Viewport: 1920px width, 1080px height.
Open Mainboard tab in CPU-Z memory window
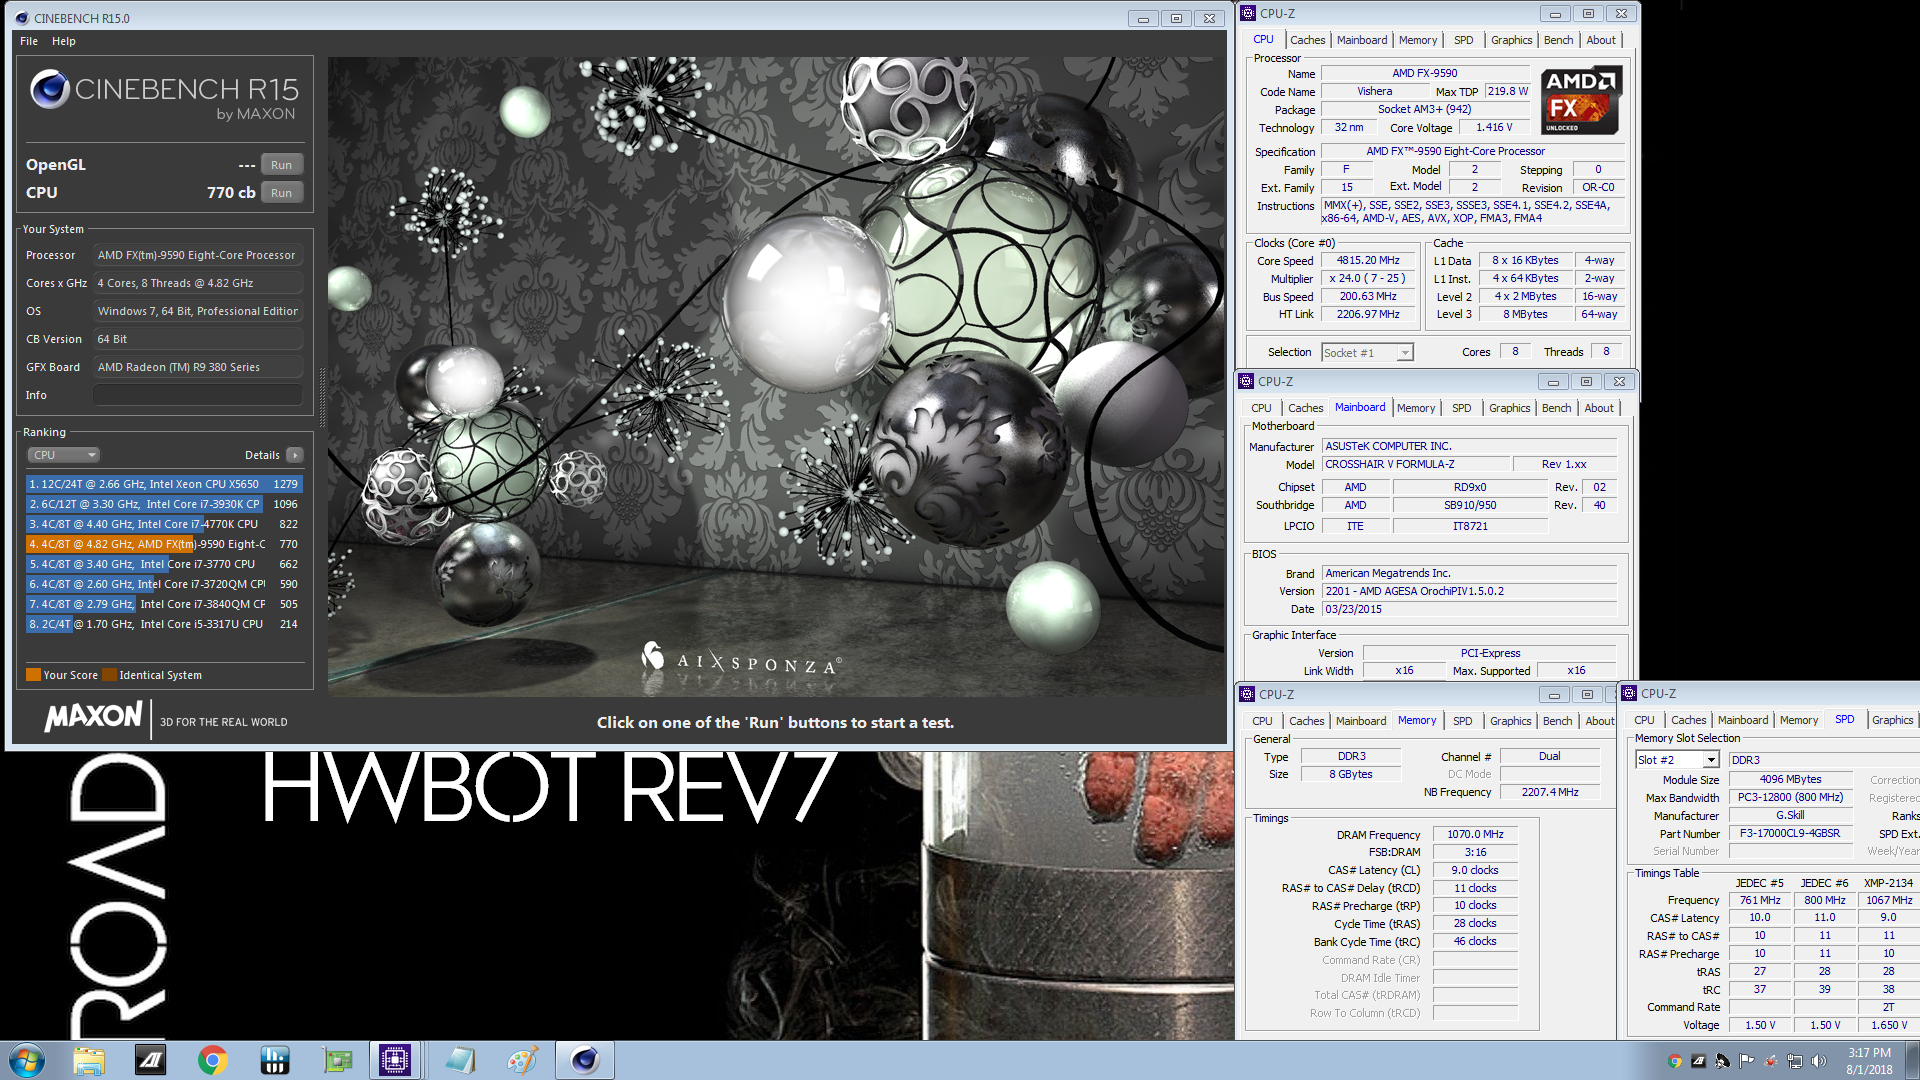[1361, 721]
